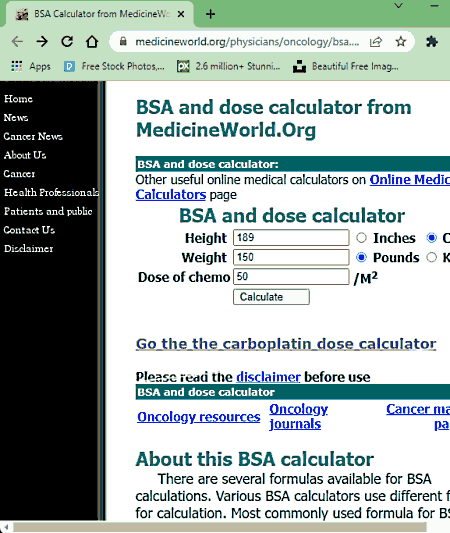Open the Beautiful Free Images bookmark
450x533 pixels.
346,66
